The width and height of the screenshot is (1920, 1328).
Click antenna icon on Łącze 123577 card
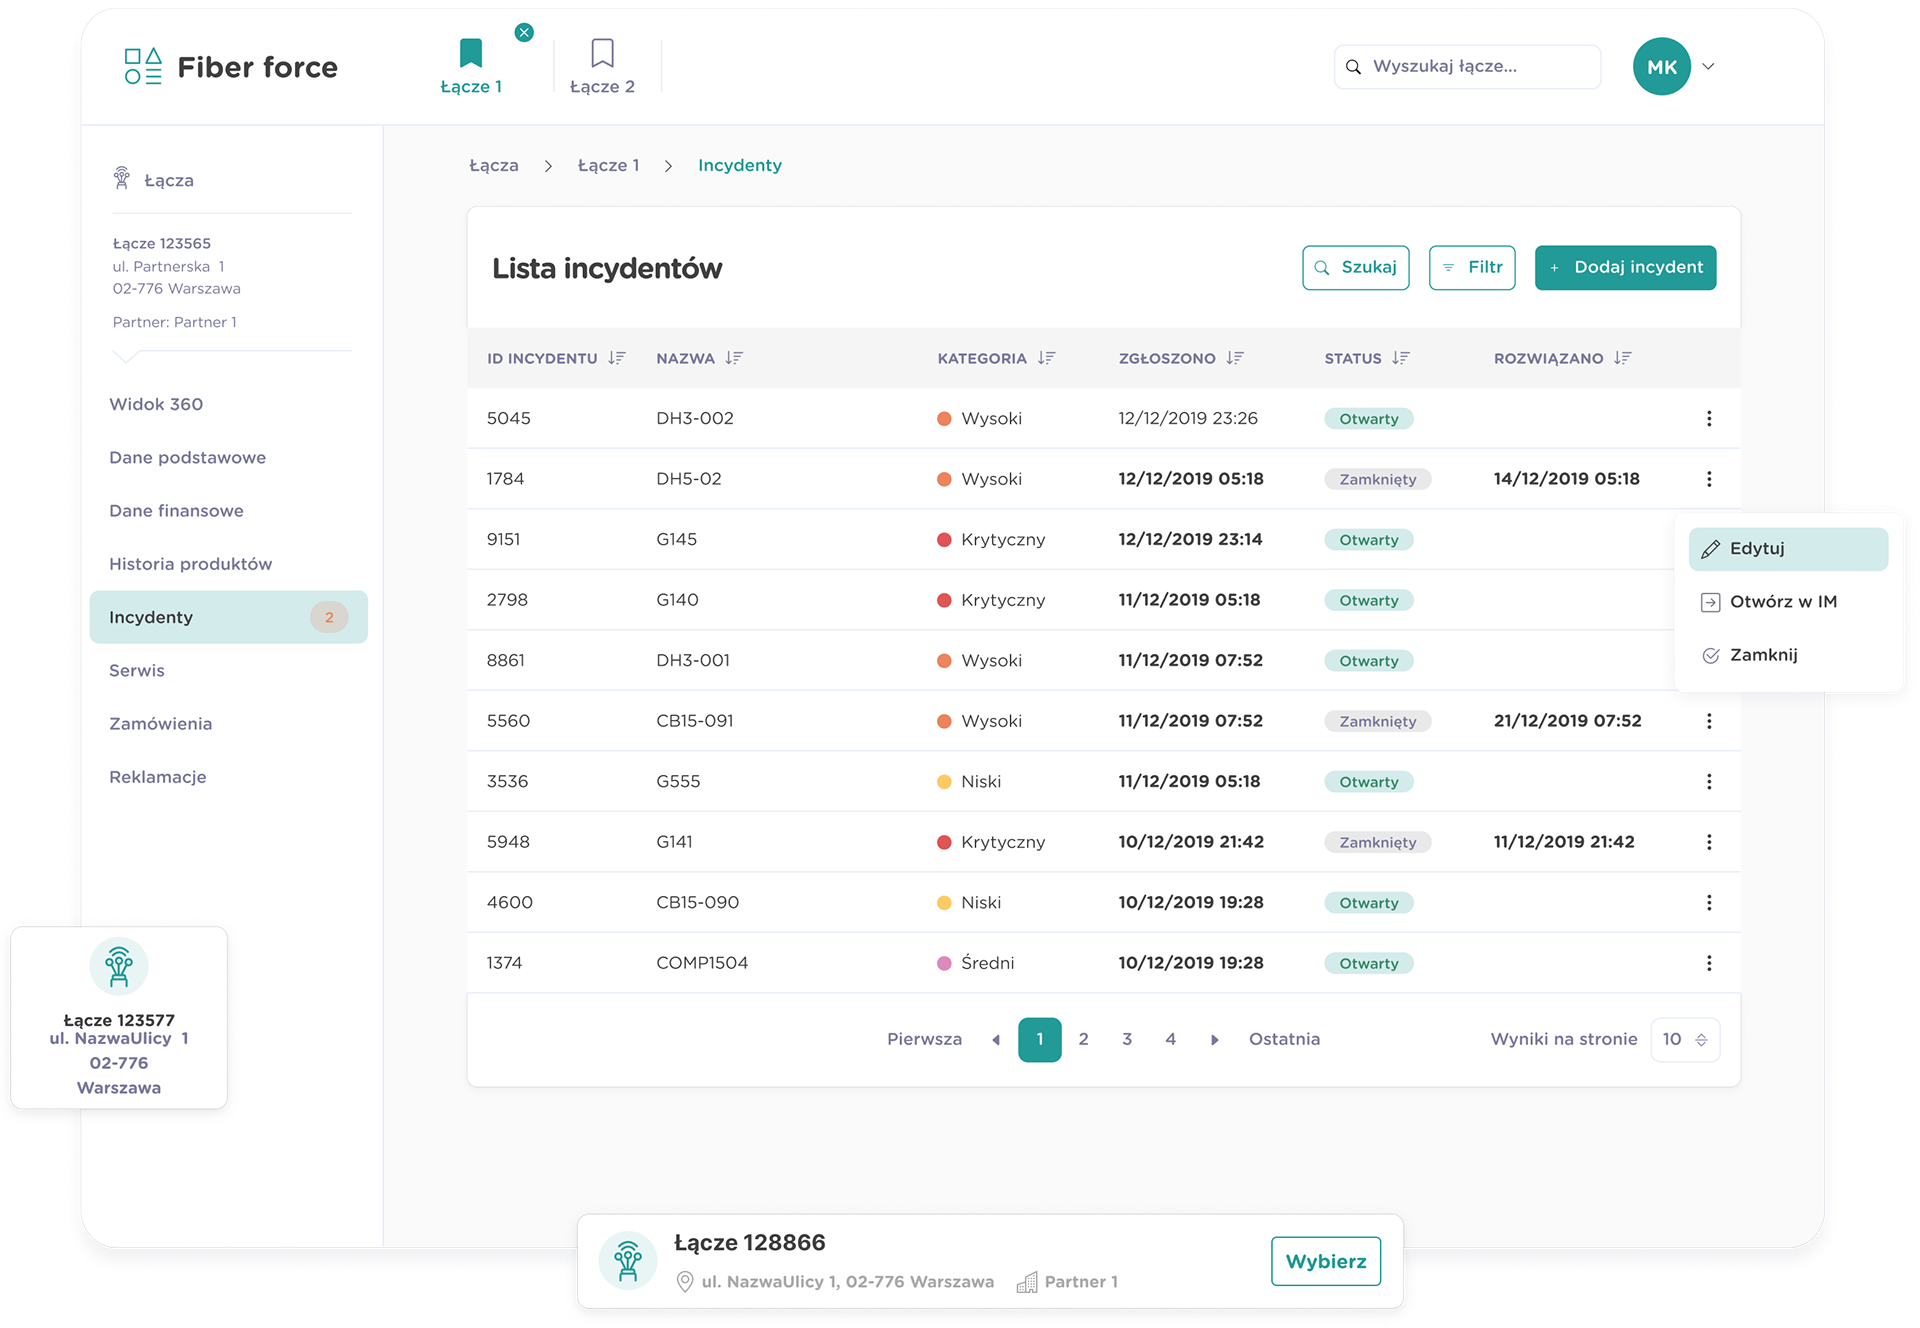pyautogui.click(x=119, y=966)
